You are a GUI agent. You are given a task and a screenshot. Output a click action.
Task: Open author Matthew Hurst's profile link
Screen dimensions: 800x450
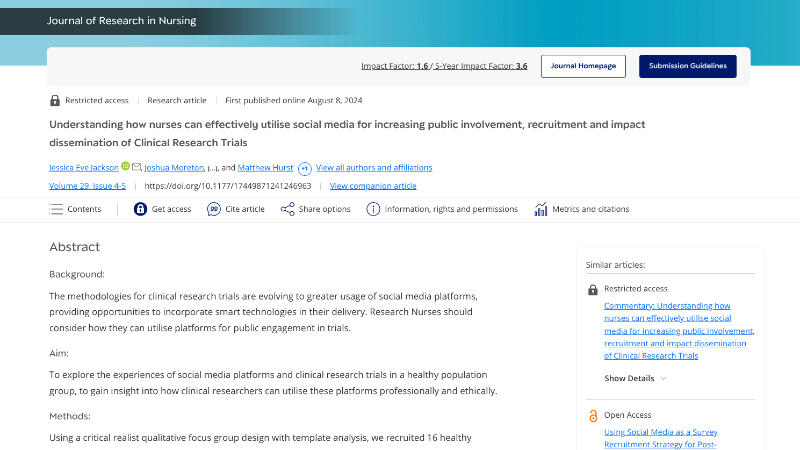pos(265,167)
